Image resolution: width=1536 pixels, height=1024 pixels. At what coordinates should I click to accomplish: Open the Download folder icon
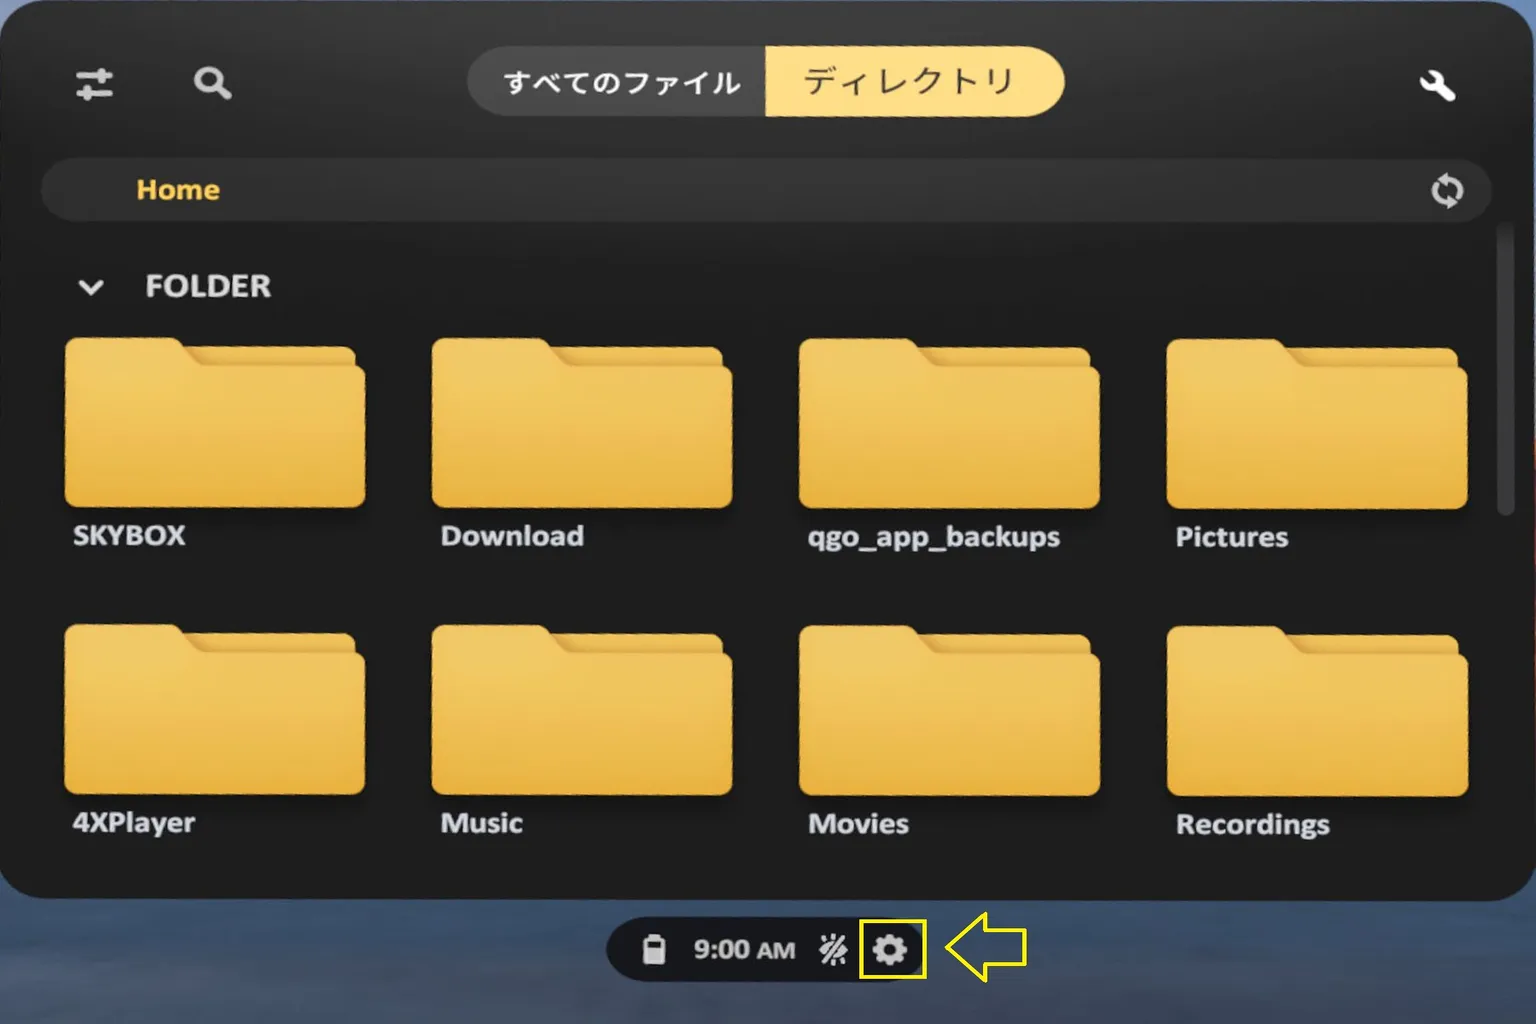tap(582, 422)
